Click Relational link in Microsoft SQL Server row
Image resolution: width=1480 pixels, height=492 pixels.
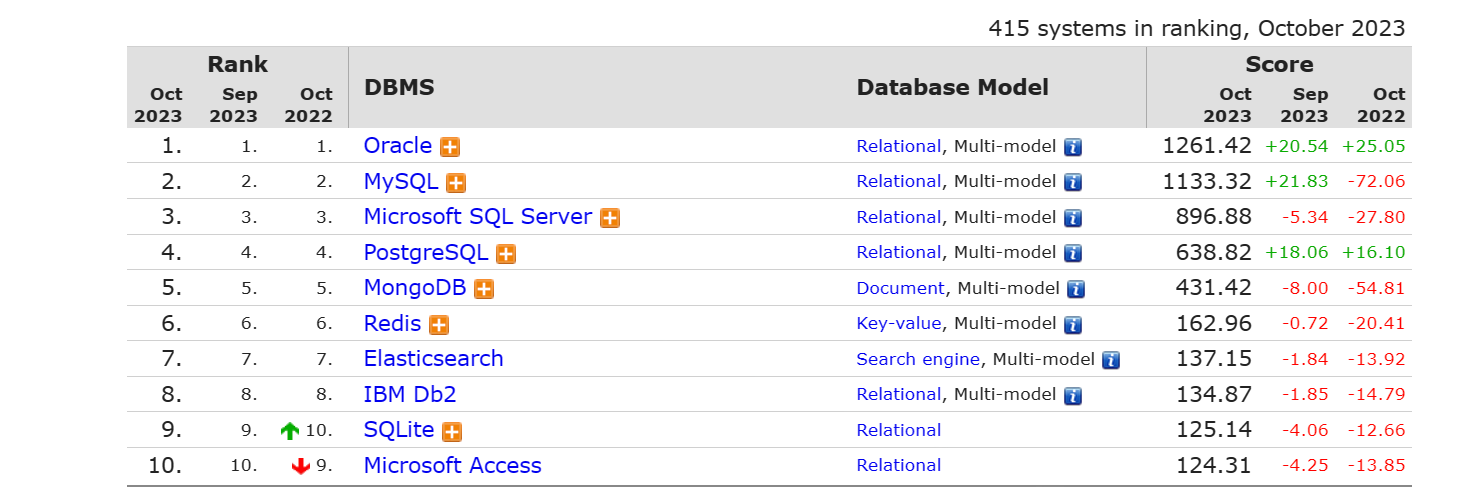[x=899, y=217]
